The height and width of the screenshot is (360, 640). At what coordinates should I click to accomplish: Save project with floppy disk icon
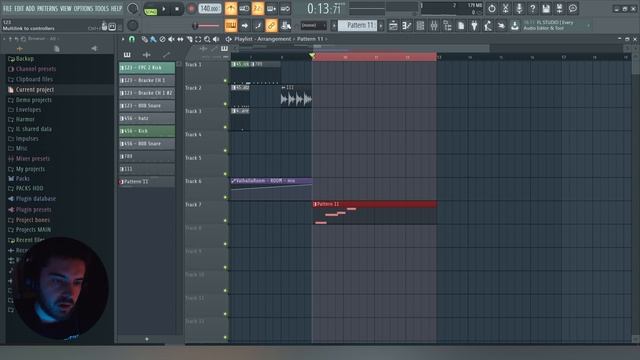546,9
